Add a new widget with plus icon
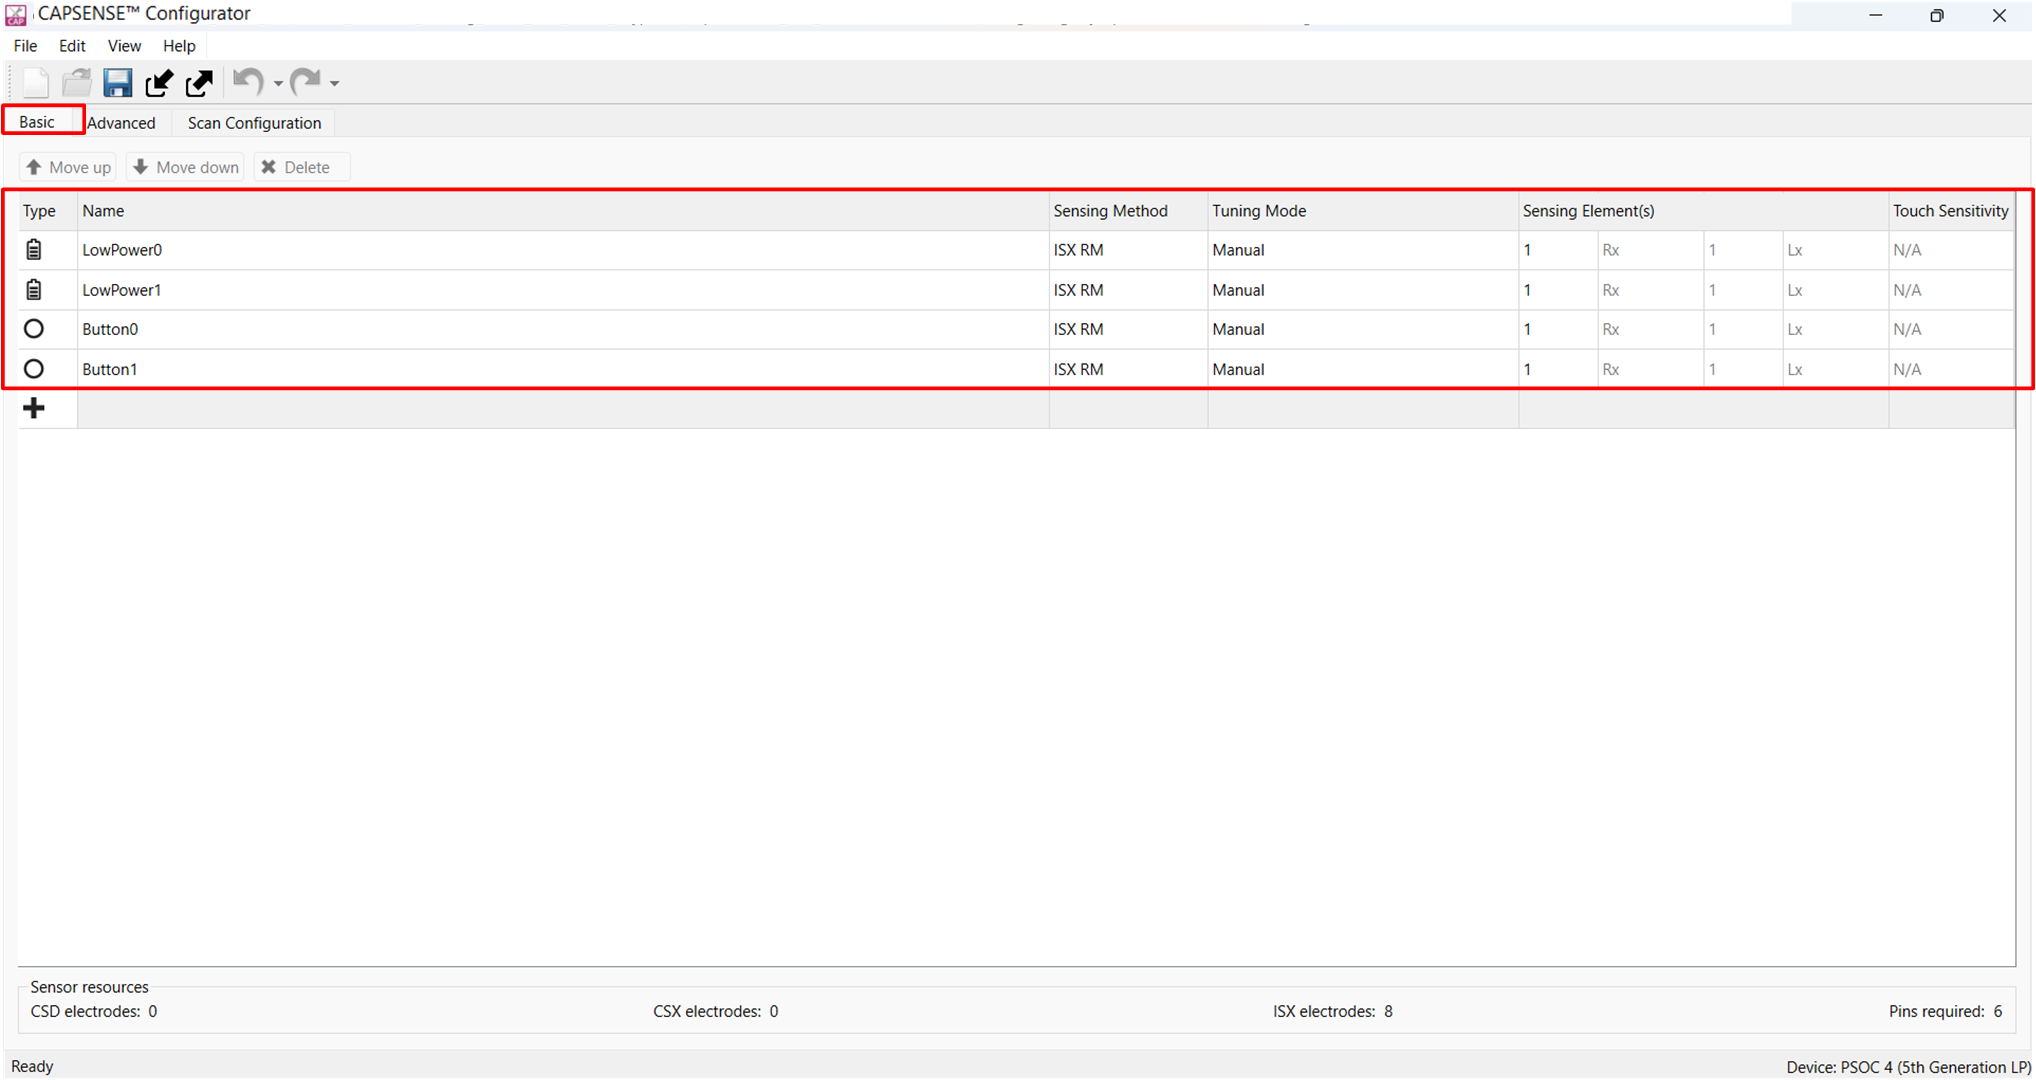 [34, 408]
